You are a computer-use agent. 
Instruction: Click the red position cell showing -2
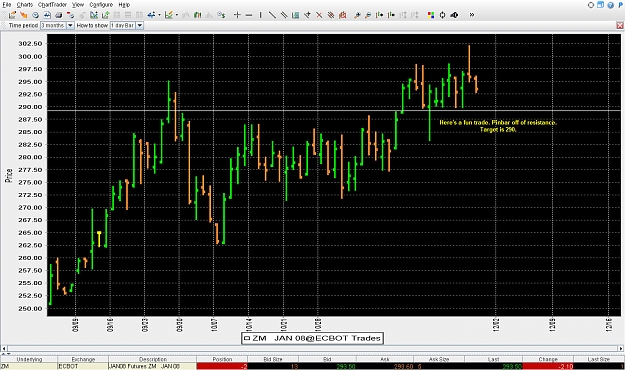point(222,366)
